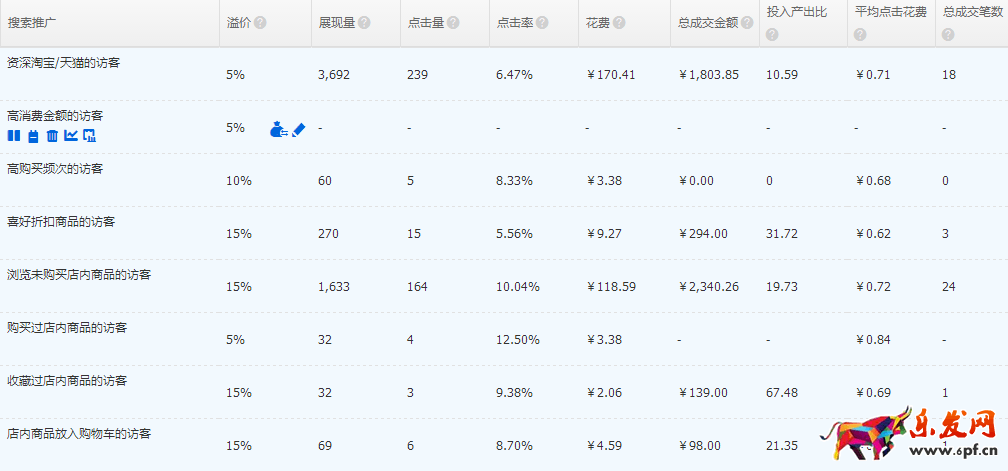Click the help icon under 总成交笔数
Viewport: 1008px width, 471px height.
pos(948,35)
